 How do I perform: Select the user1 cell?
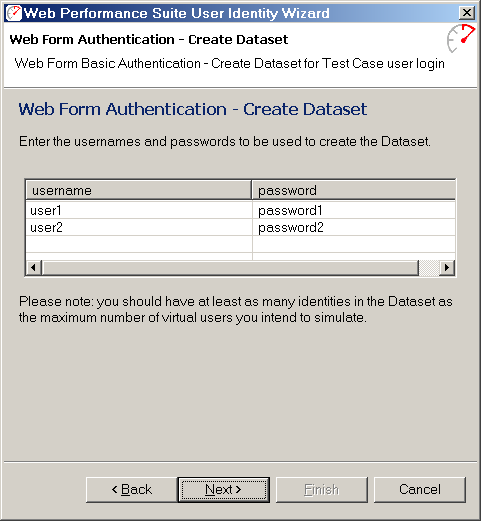point(139,210)
